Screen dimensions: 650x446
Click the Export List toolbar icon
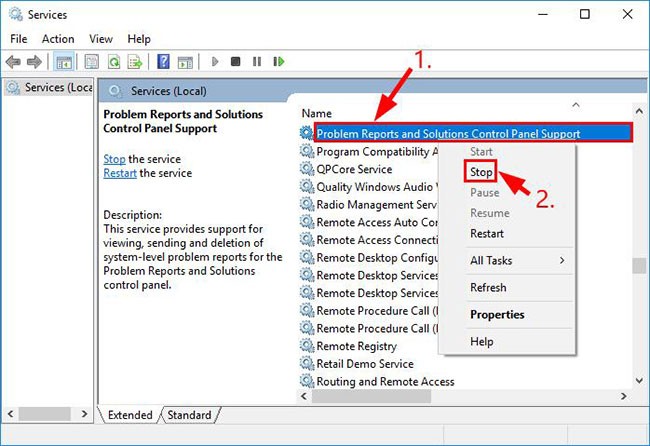coord(135,62)
